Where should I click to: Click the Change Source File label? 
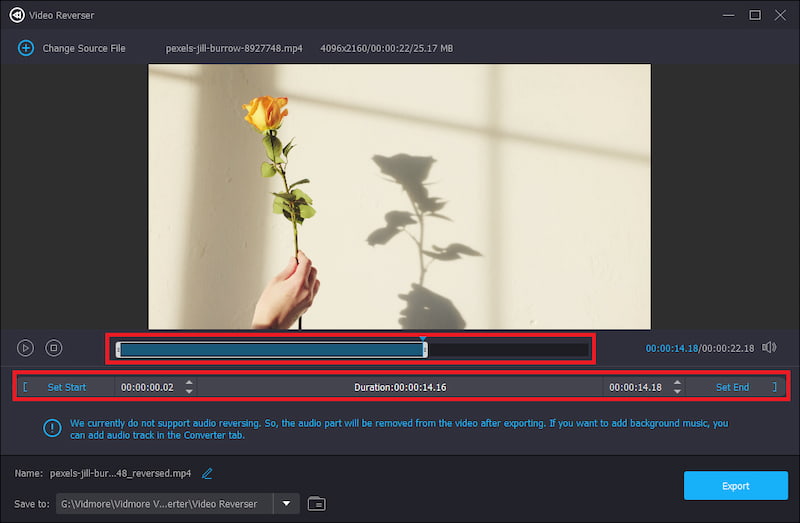click(84, 48)
